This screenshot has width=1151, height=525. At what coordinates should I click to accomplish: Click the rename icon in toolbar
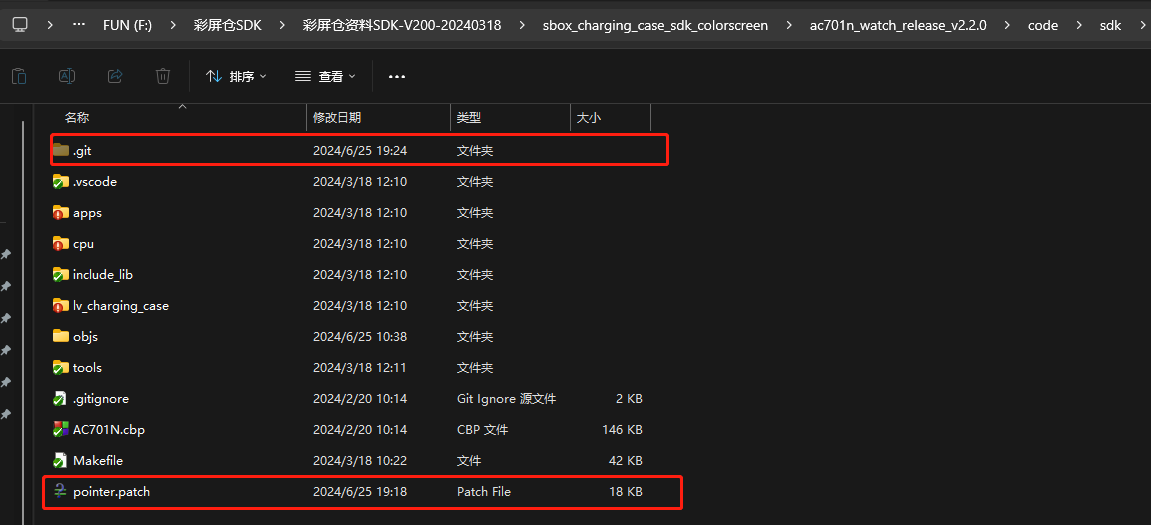coord(67,76)
